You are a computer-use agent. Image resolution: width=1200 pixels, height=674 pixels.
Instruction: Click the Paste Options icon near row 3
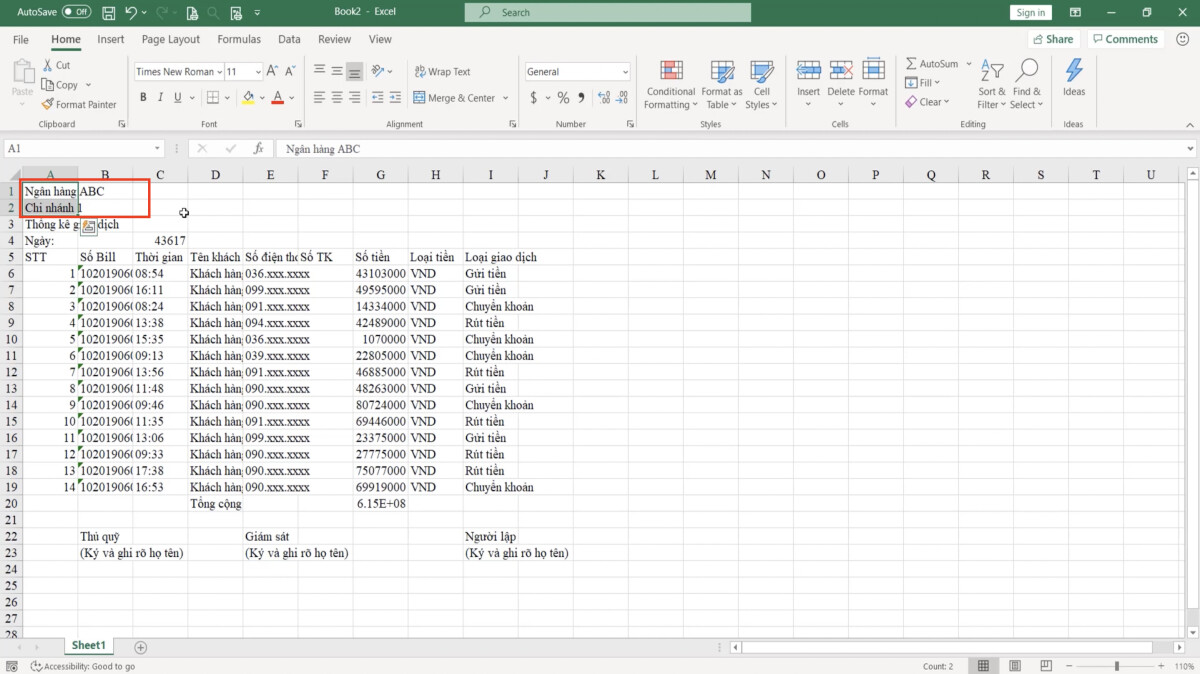coord(88,227)
